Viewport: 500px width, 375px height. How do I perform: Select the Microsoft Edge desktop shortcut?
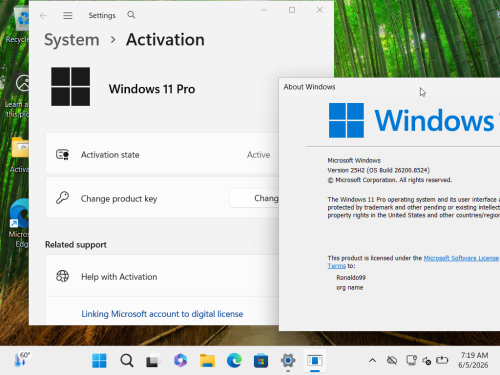coord(19,223)
